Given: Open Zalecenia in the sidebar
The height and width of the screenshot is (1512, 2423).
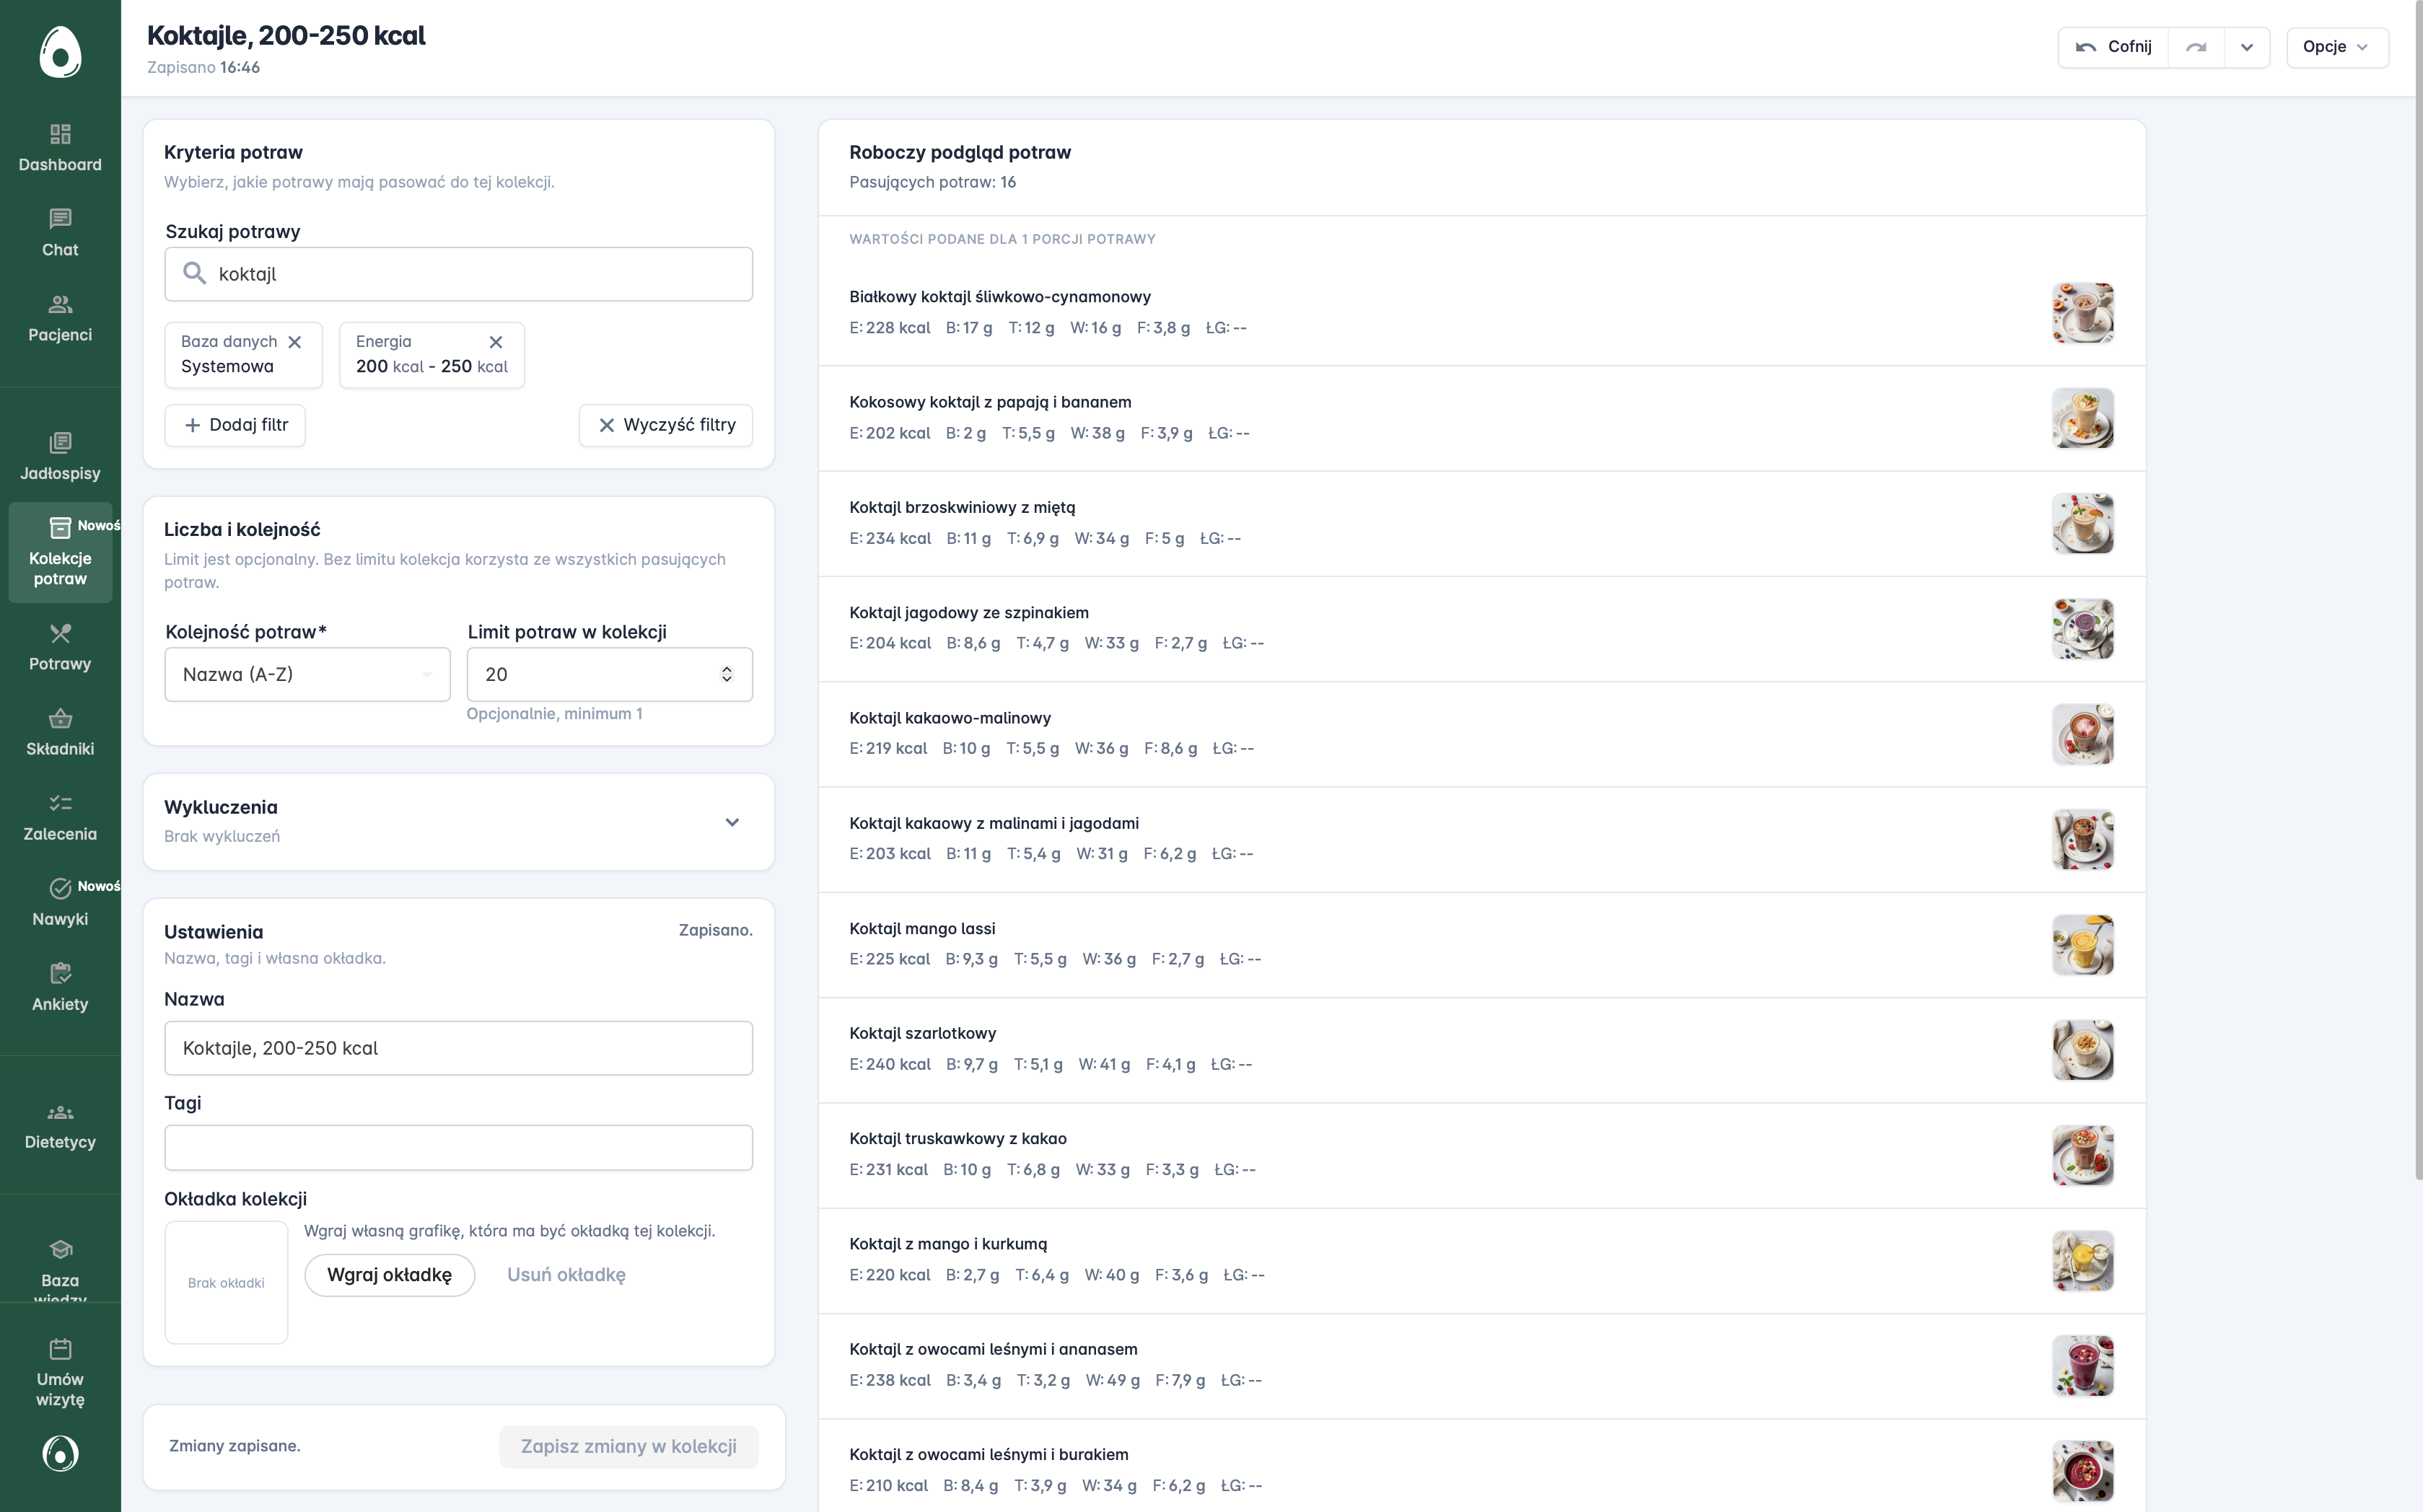Looking at the screenshot, I should click(x=60, y=817).
